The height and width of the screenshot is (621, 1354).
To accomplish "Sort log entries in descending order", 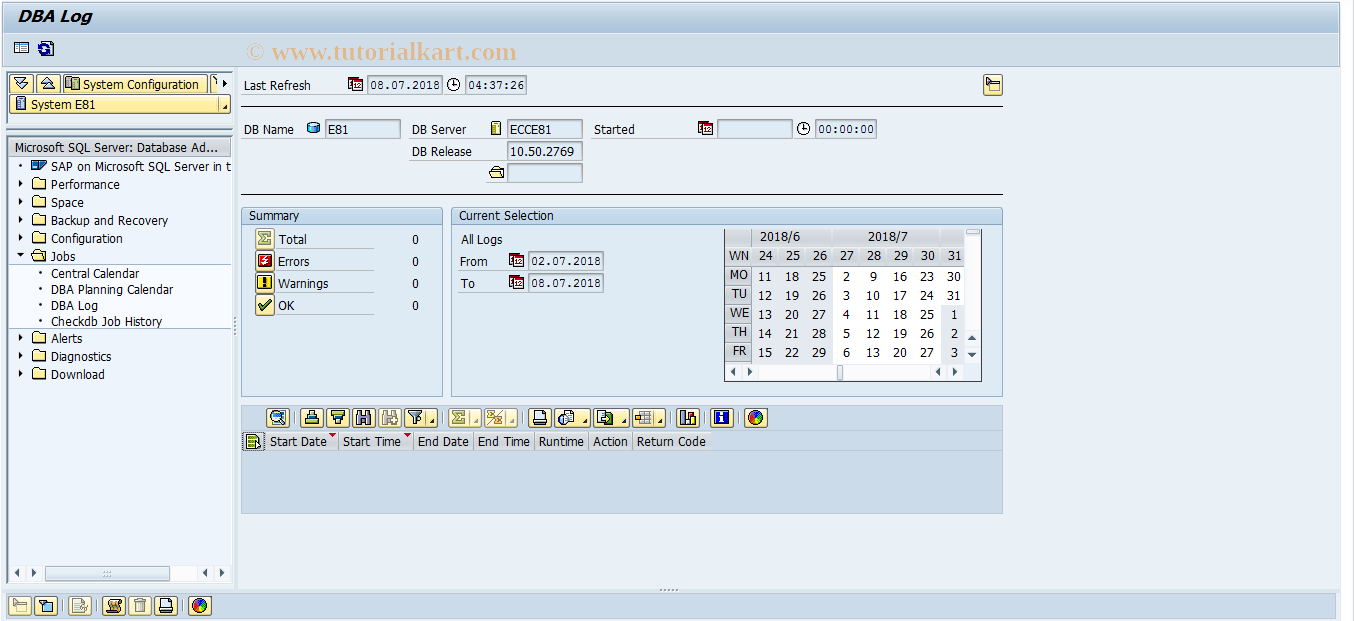I will click(338, 418).
